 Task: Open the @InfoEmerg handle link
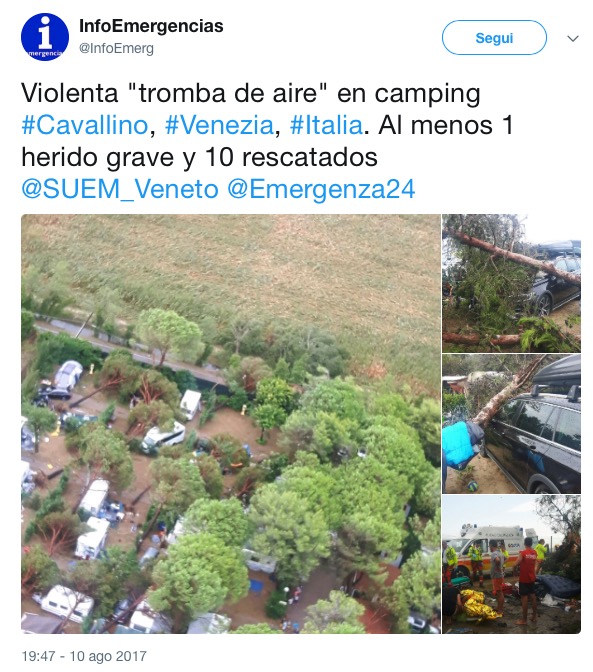click(116, 48)
